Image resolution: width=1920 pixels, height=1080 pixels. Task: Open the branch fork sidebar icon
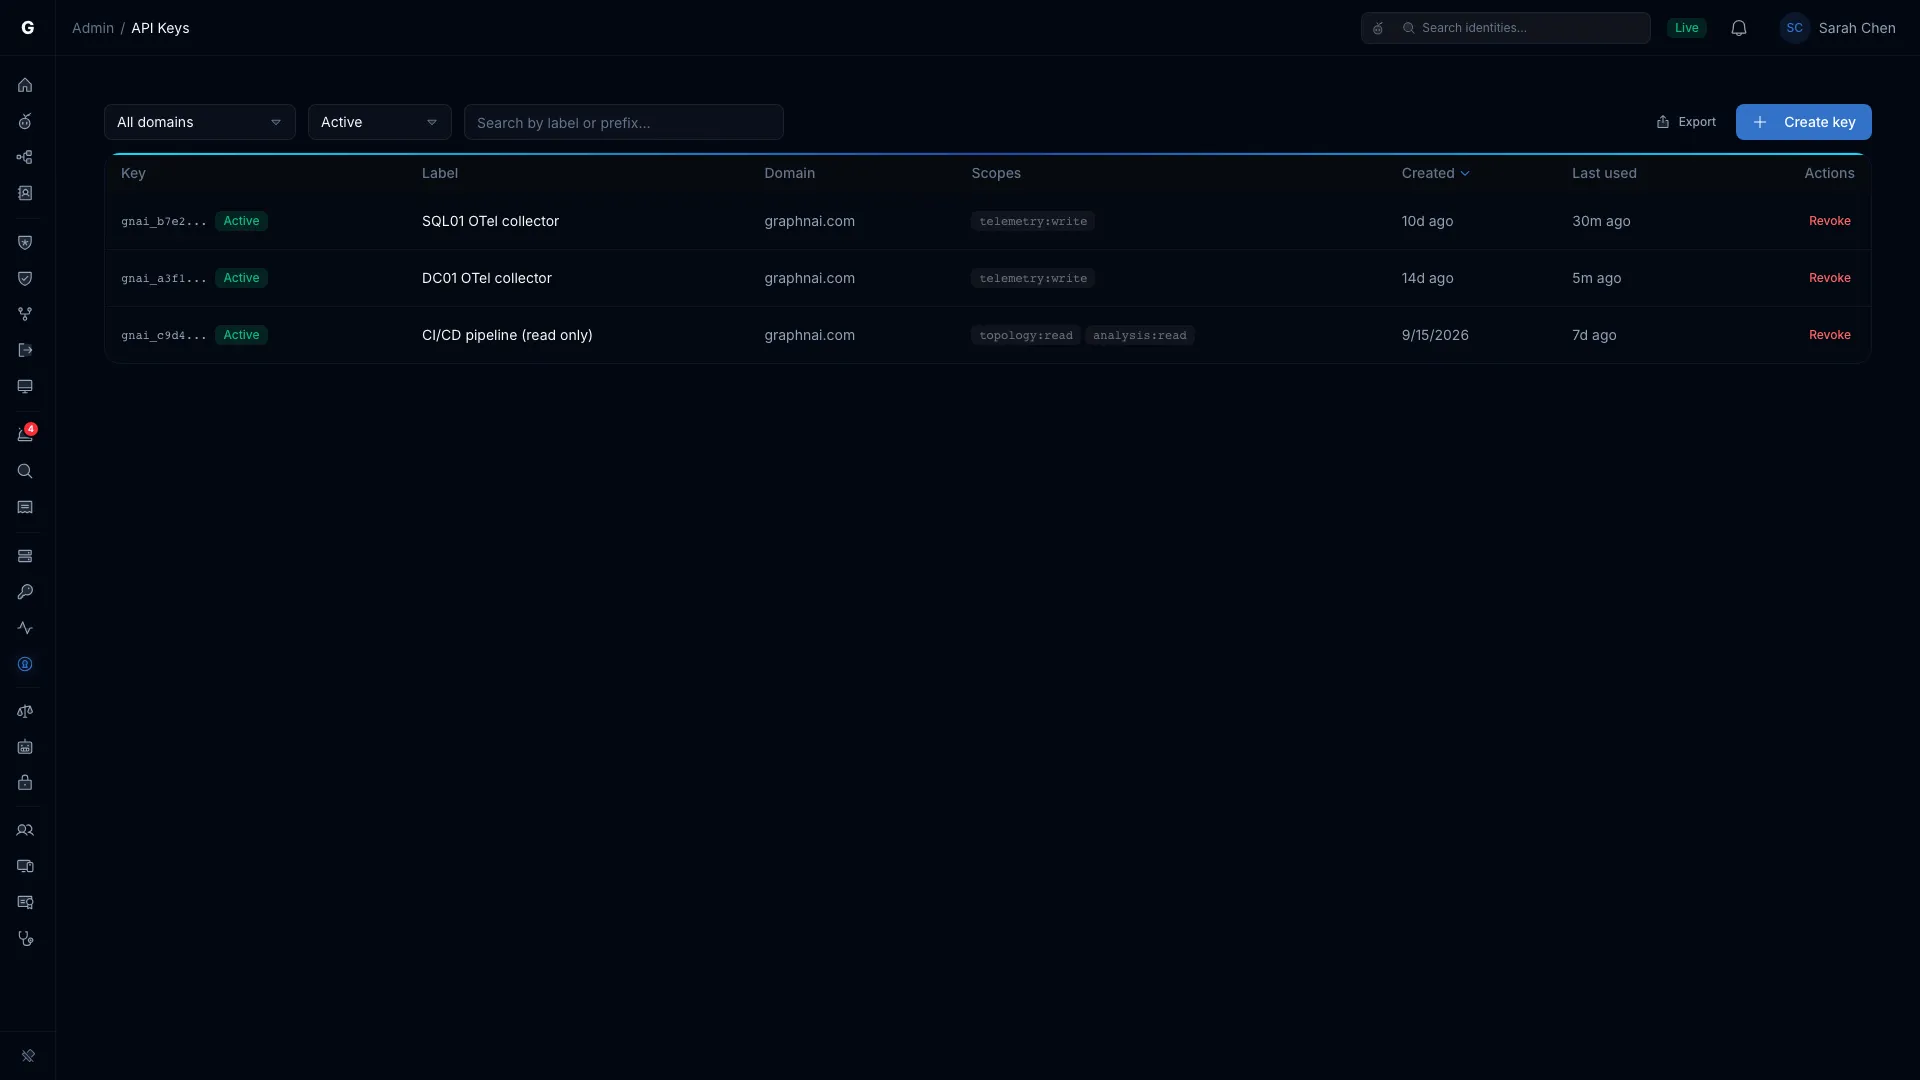coord(25,314)
